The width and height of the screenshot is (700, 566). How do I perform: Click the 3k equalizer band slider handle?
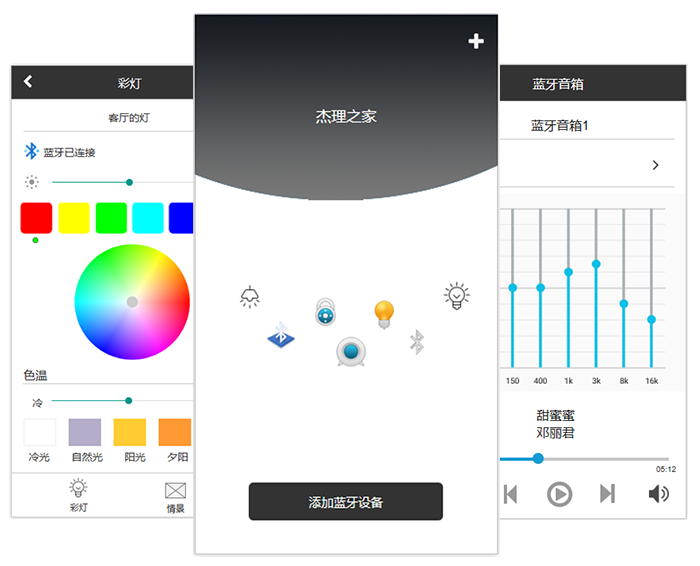point(596,264)
